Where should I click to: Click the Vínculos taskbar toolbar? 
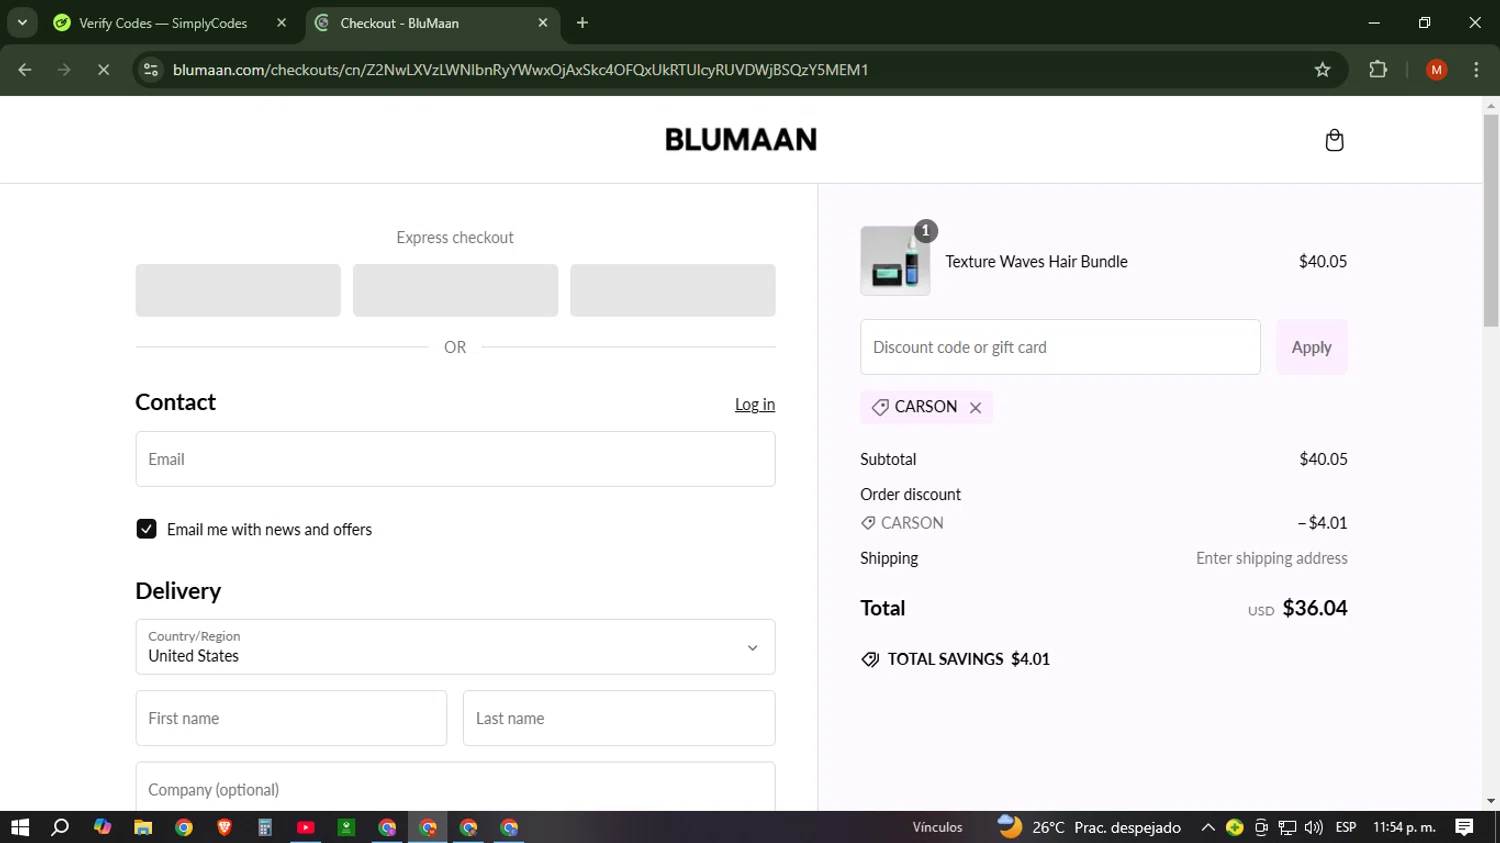pos(937,827)
